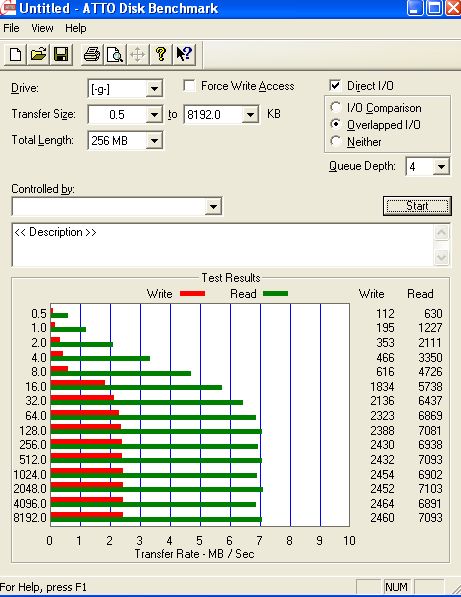Click the Read value 630

click(x=433, y=314)
